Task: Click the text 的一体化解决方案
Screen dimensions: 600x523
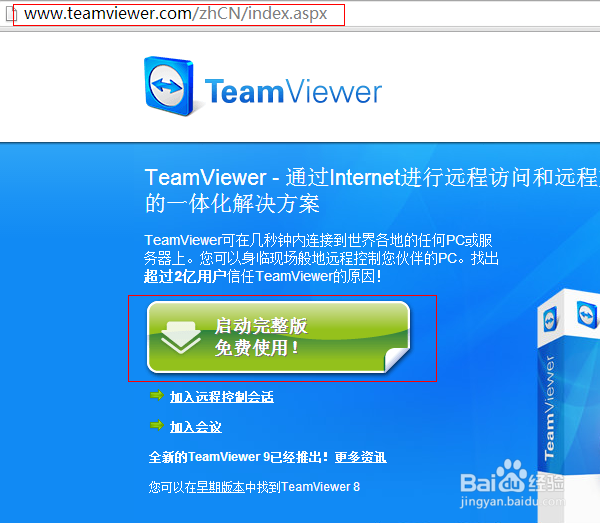Action: tap(232, 203)
